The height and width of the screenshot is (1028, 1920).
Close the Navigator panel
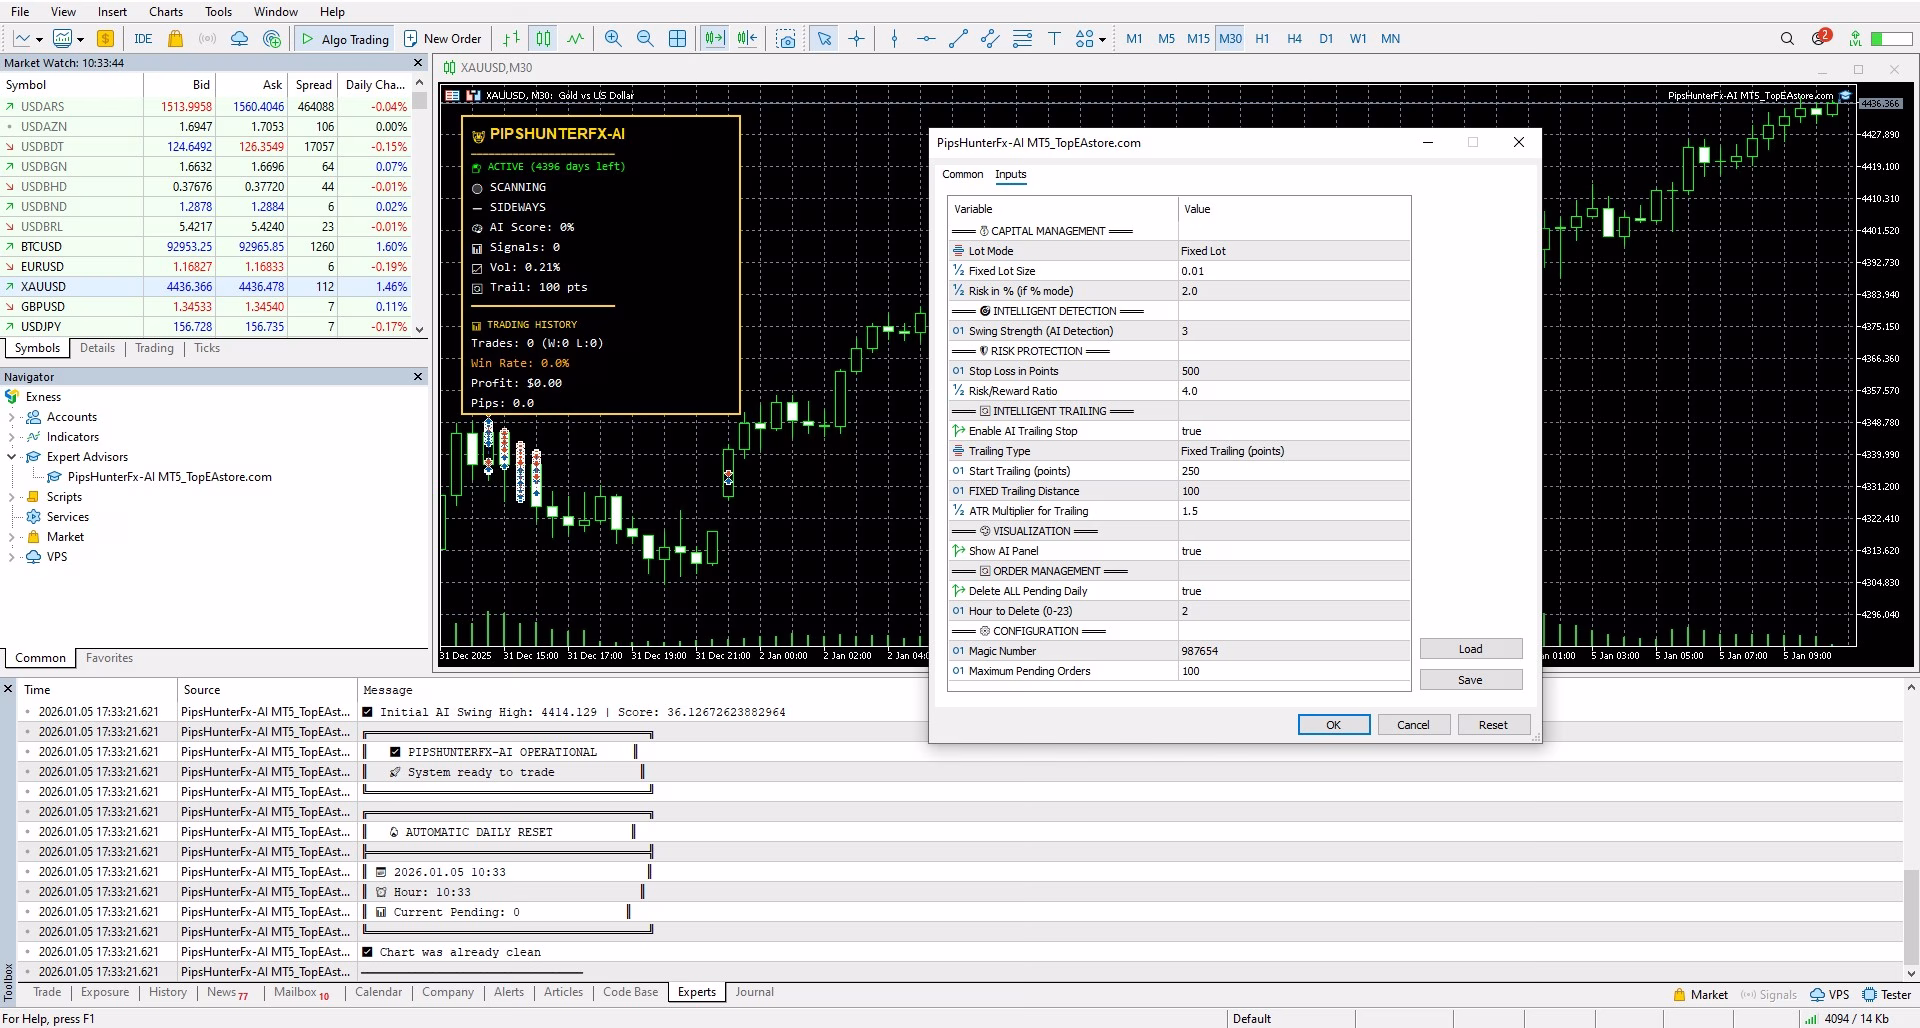418,377
